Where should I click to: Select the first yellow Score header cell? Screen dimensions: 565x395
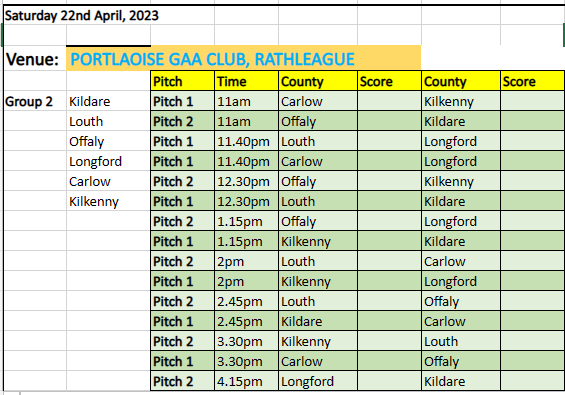coord(389,81)
